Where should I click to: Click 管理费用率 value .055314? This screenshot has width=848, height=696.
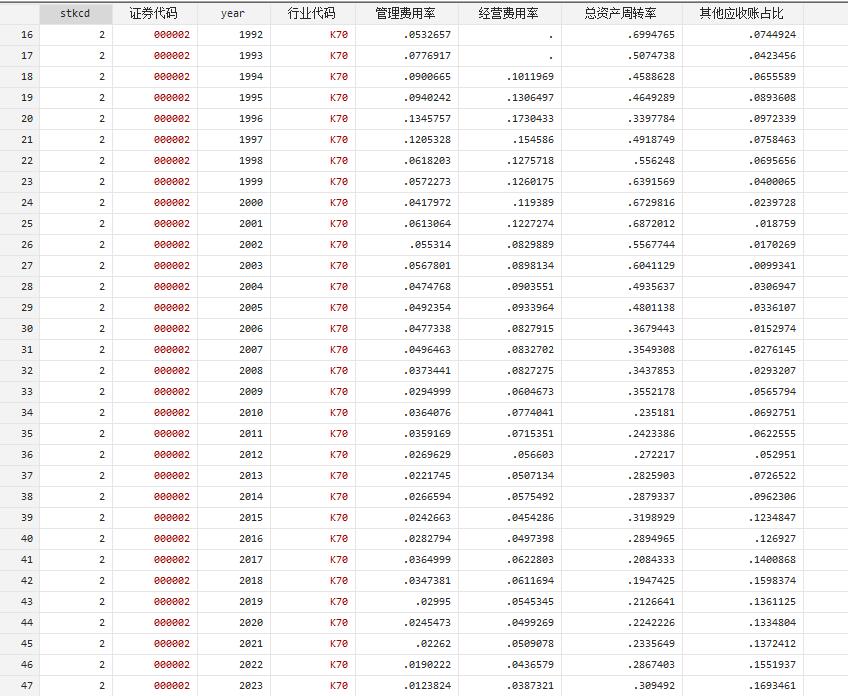click(430, 244)
